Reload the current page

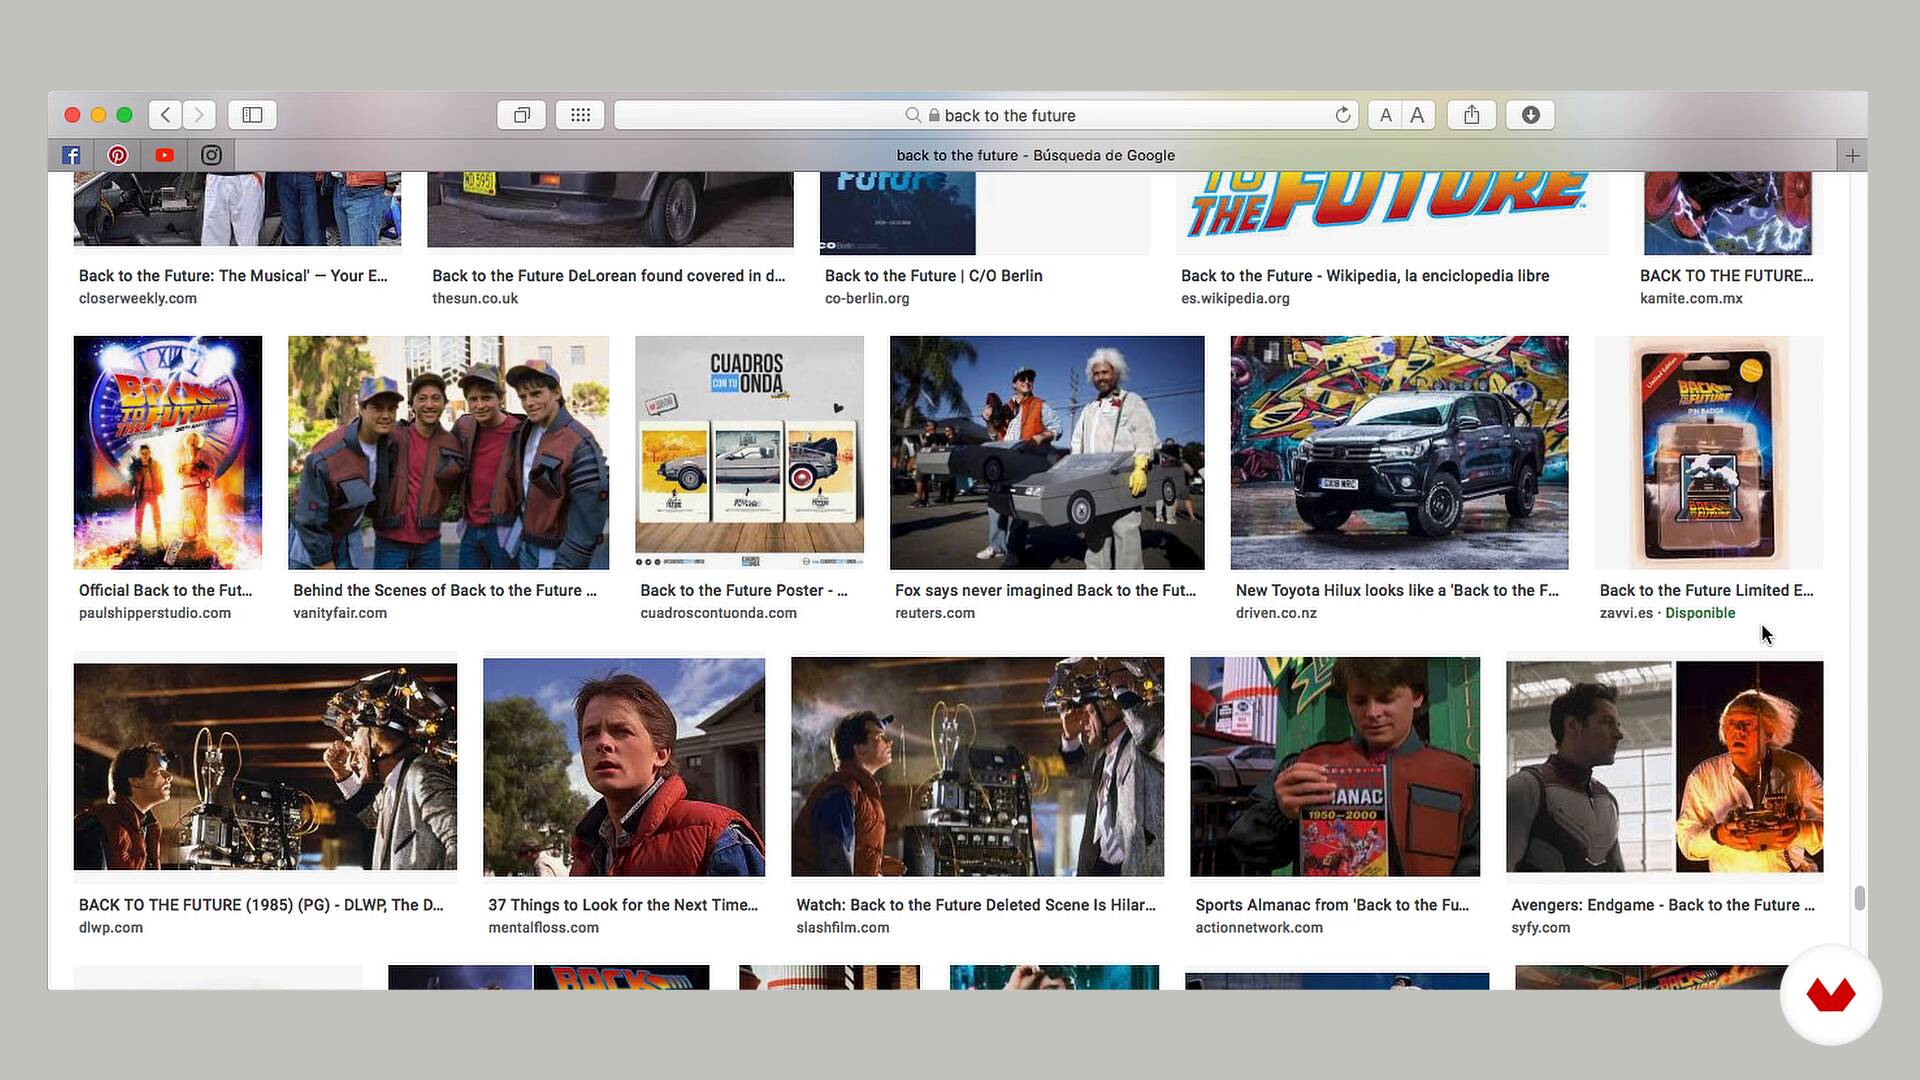(1343, 115)
